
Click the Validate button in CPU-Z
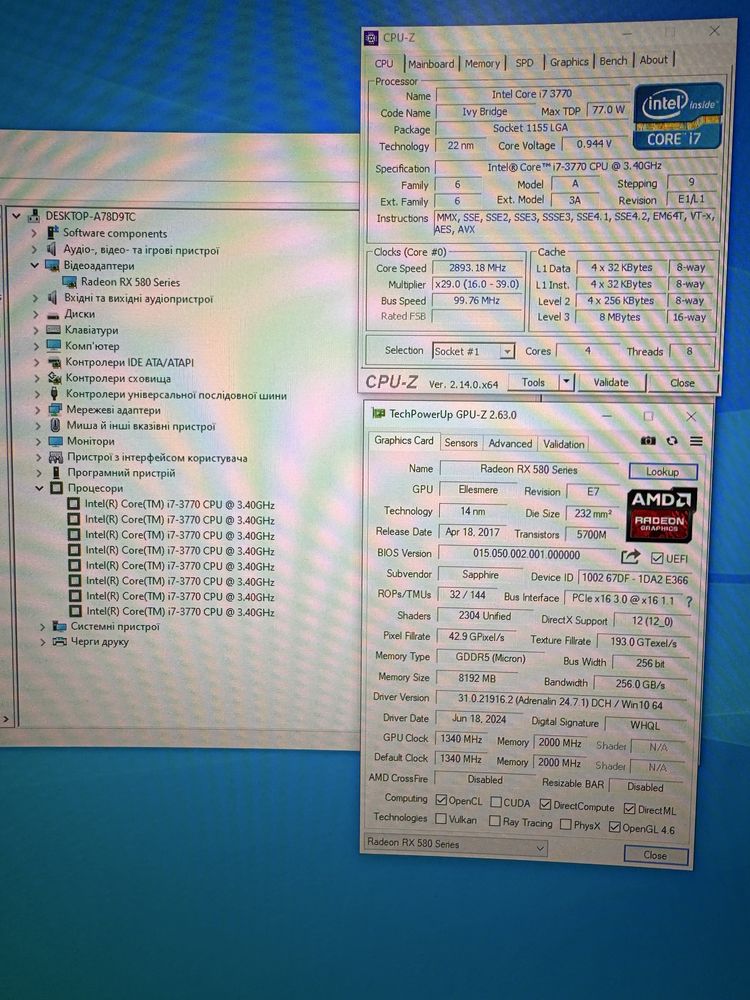[611, 382]
